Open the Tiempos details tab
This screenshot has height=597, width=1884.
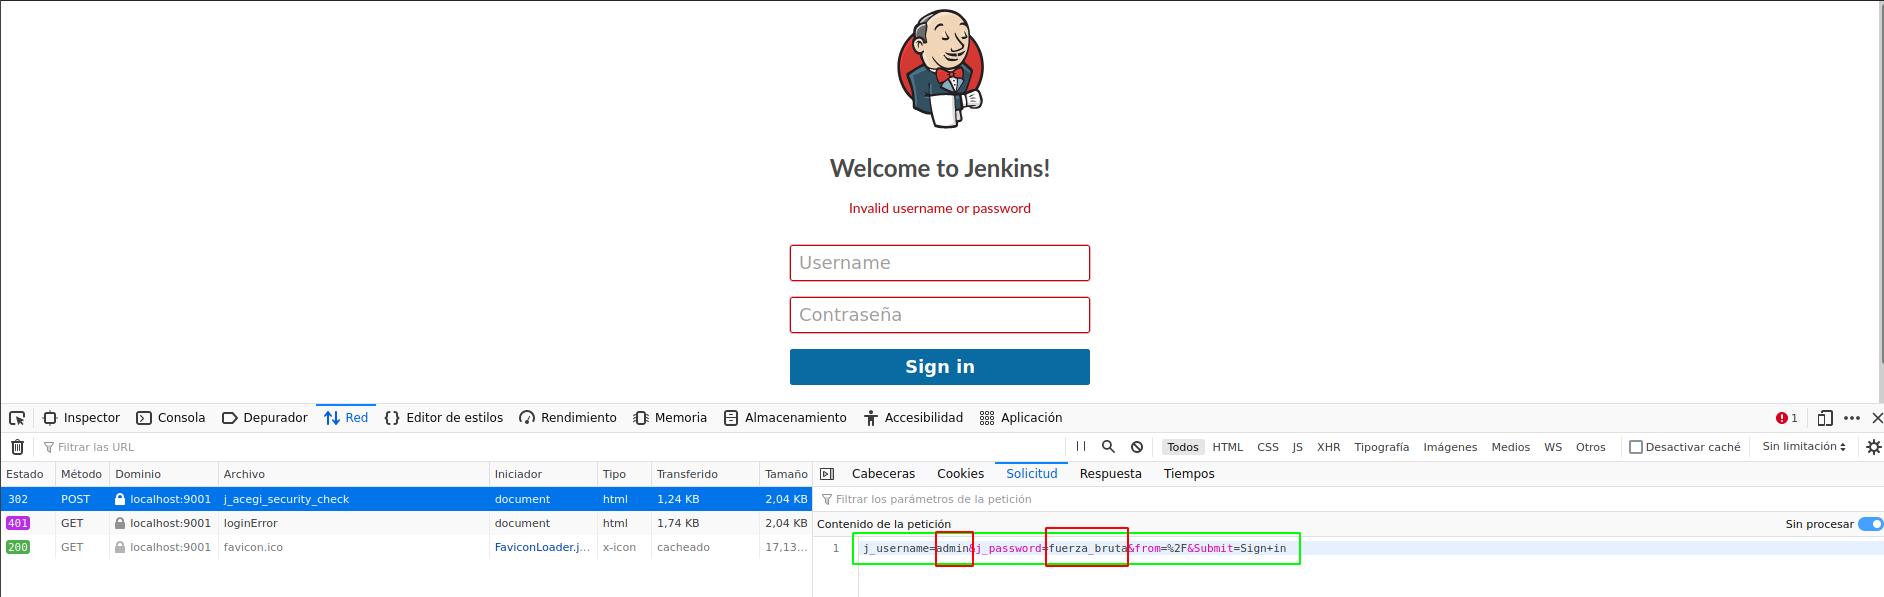click(x=1189, y=474)
